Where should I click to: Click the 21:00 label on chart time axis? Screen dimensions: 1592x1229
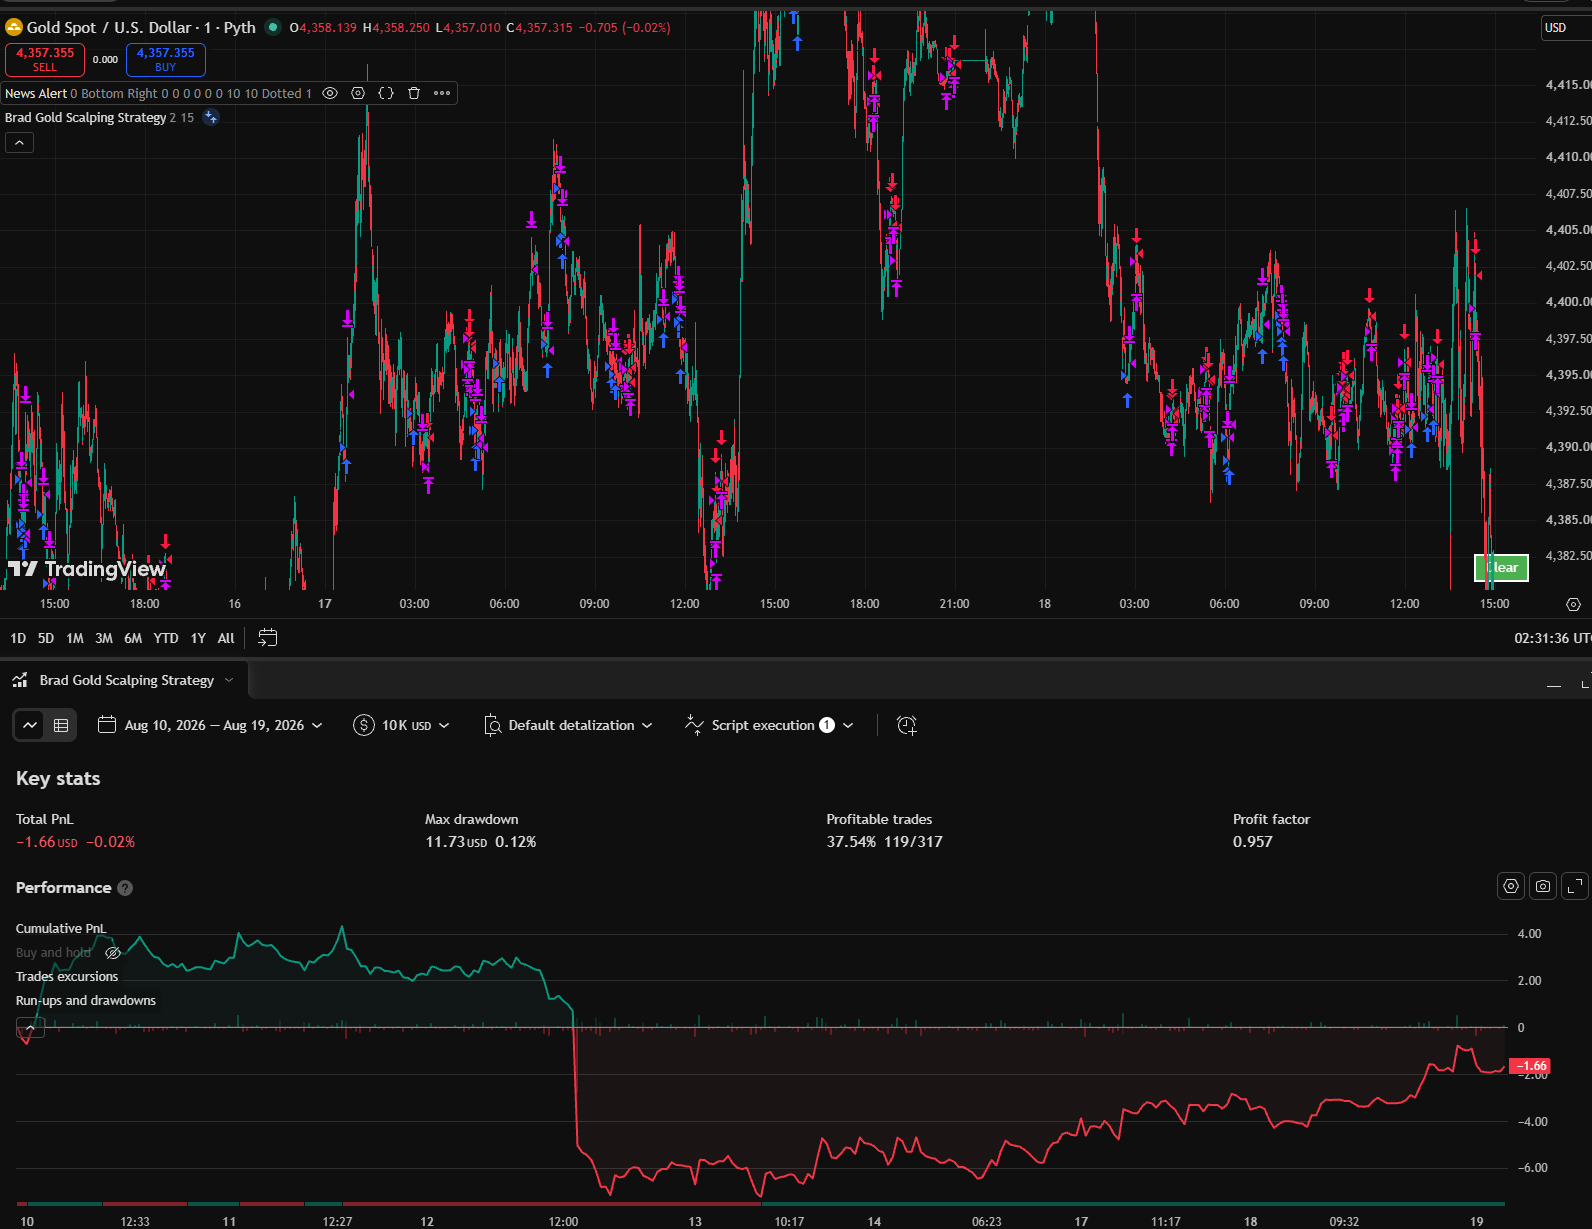click(954, 604)
